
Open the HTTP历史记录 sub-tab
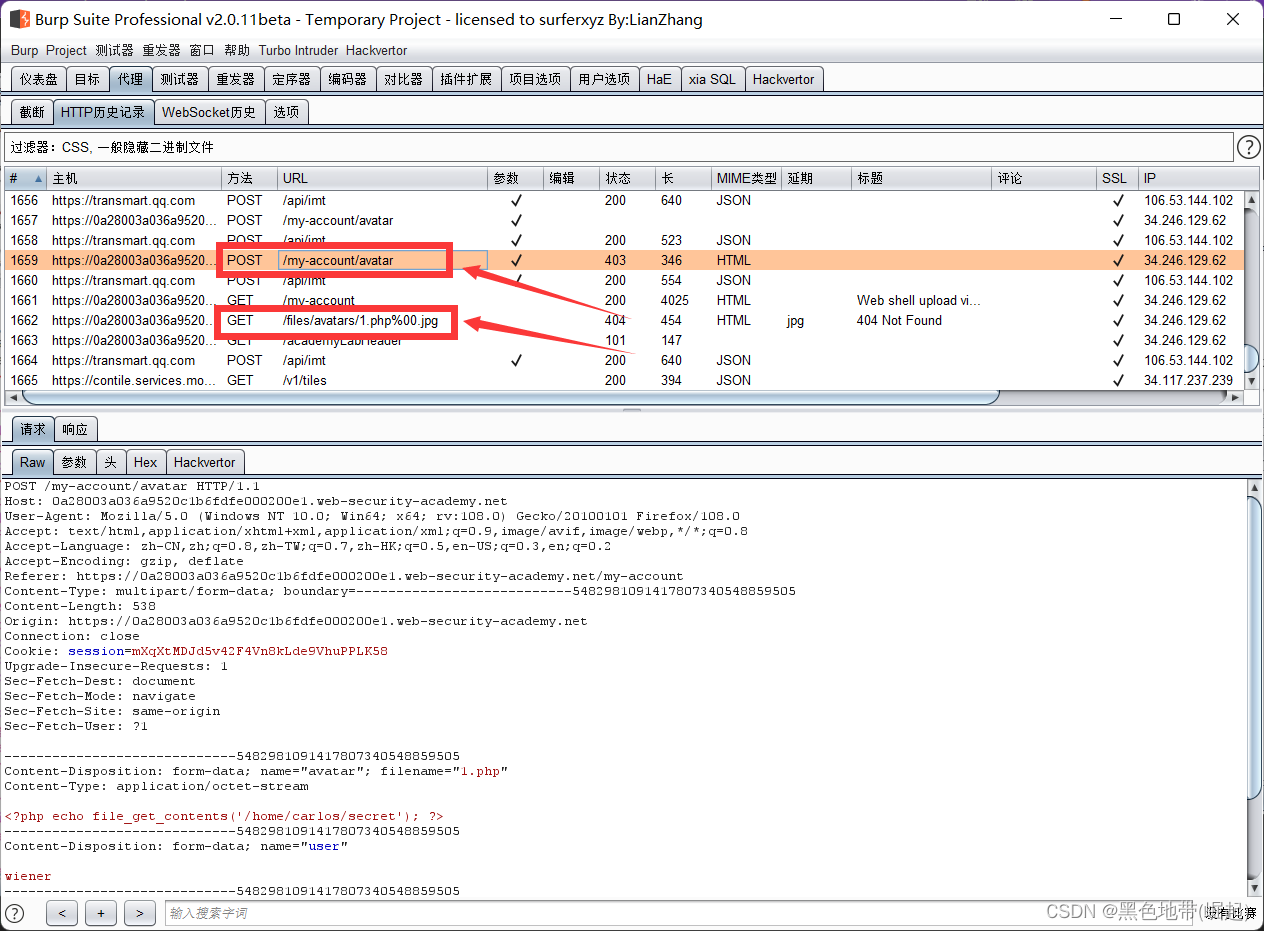(x=103, y=112)
